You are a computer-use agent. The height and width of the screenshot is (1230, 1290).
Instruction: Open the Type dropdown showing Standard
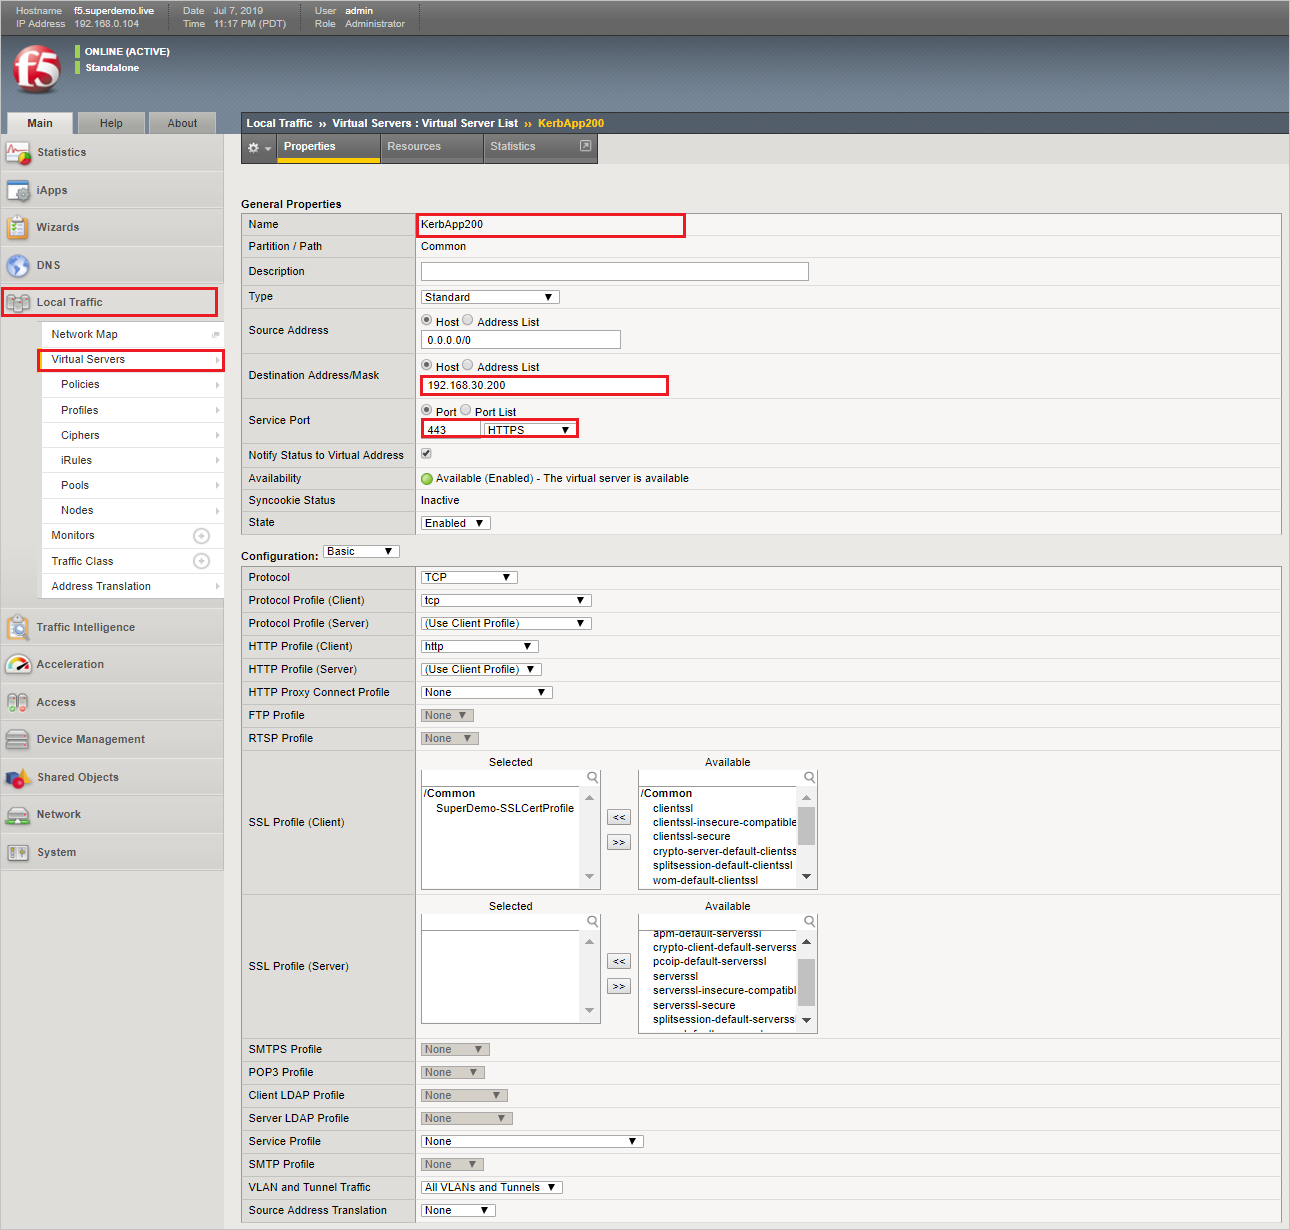point(490,297)
